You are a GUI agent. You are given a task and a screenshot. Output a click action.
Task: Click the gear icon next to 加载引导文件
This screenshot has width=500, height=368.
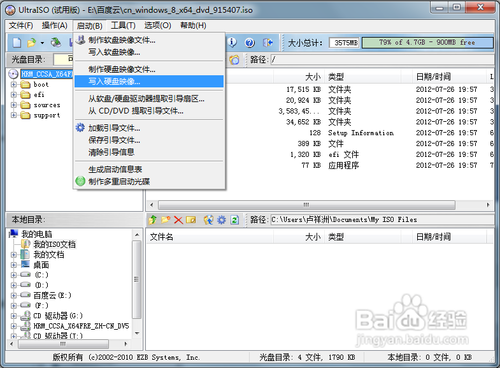[x=80, y=128]
